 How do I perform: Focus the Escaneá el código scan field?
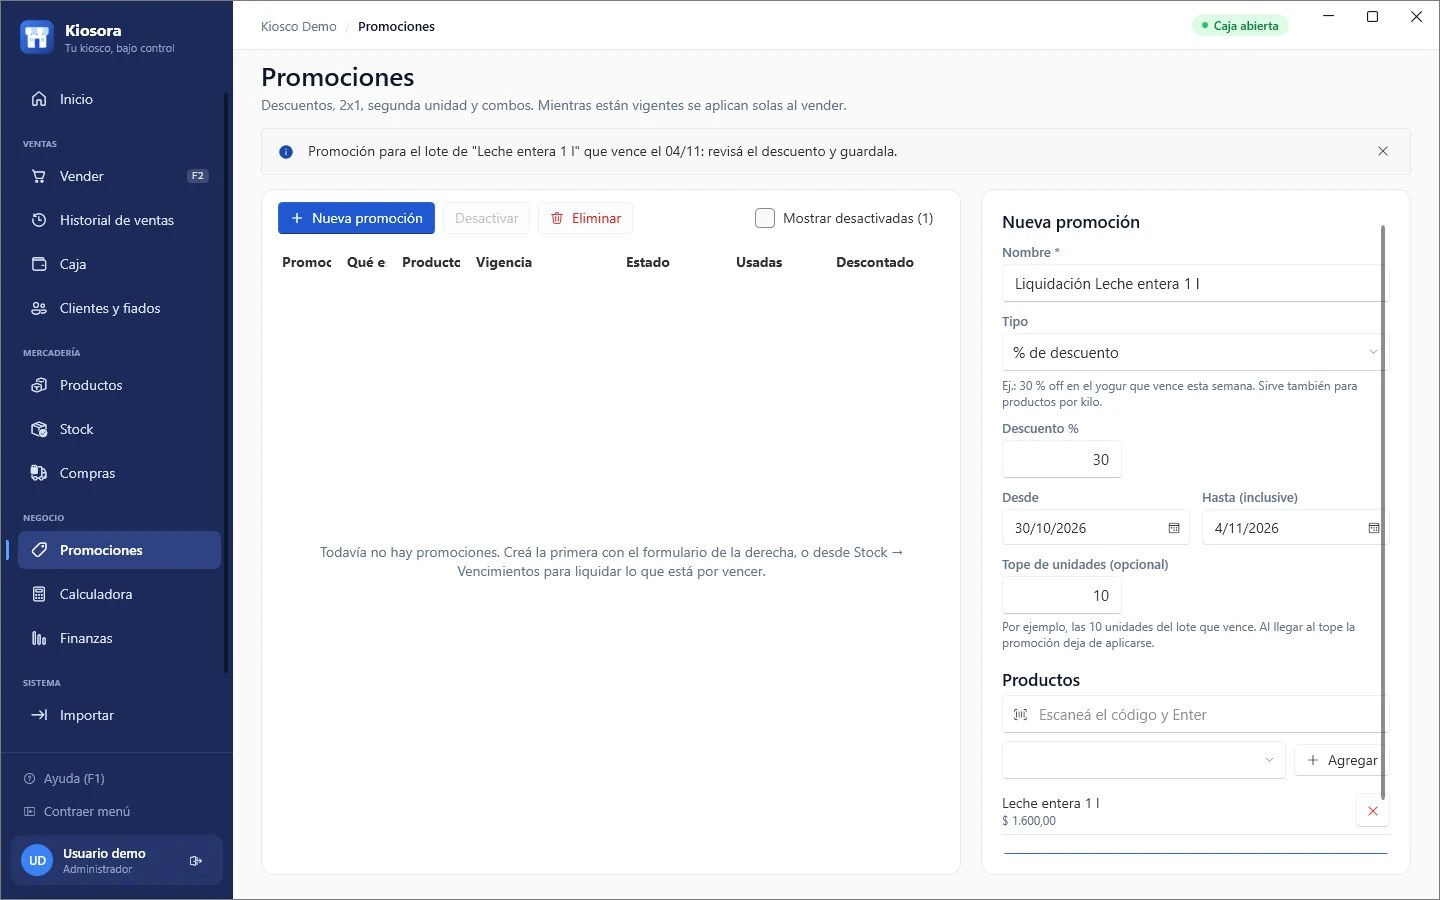pos(1195,714)
